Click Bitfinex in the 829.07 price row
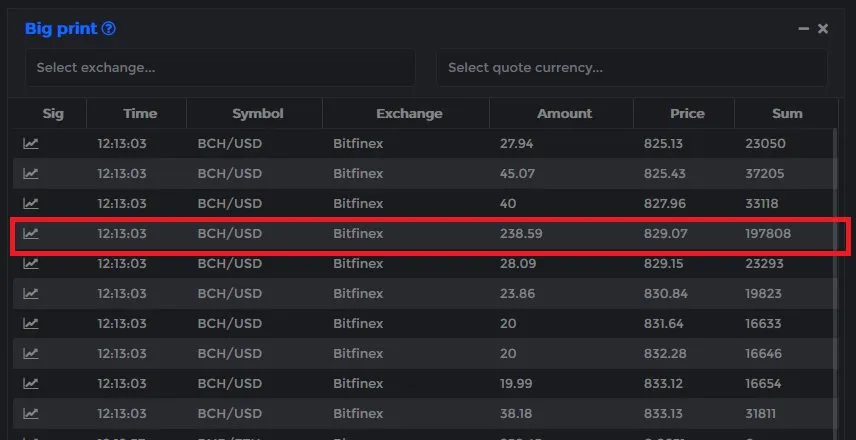This screenshot has height=440, width=856. [x=358, y=234]
